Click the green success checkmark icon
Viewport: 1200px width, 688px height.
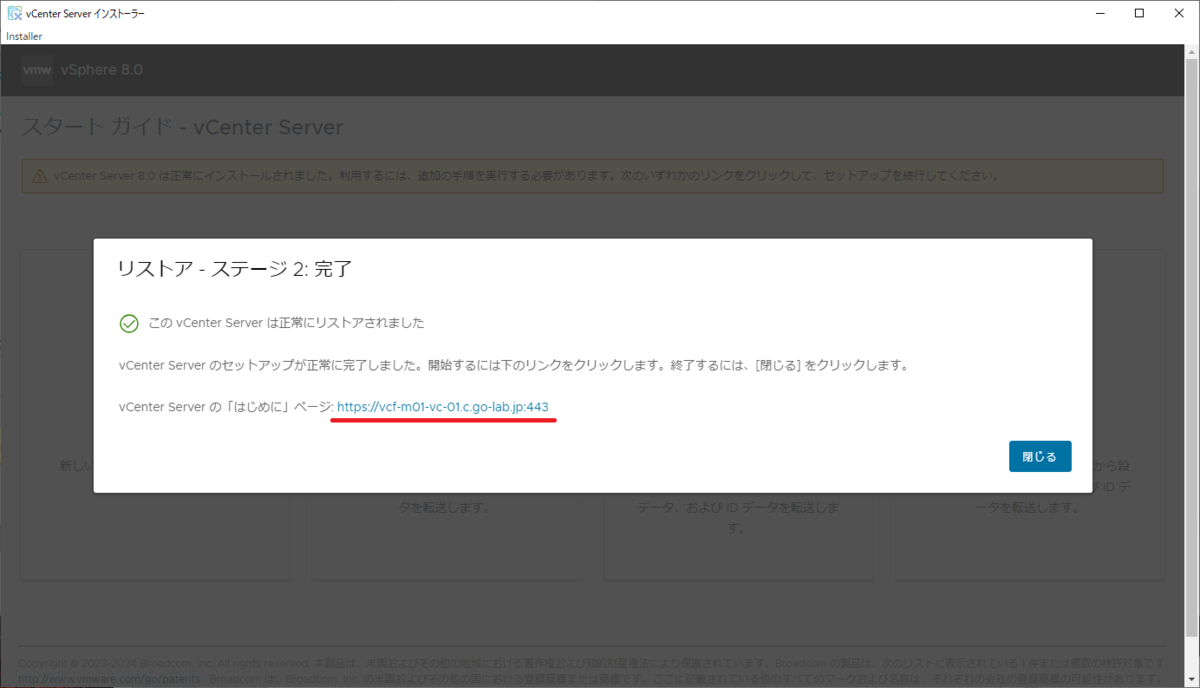tap(128, 323)
